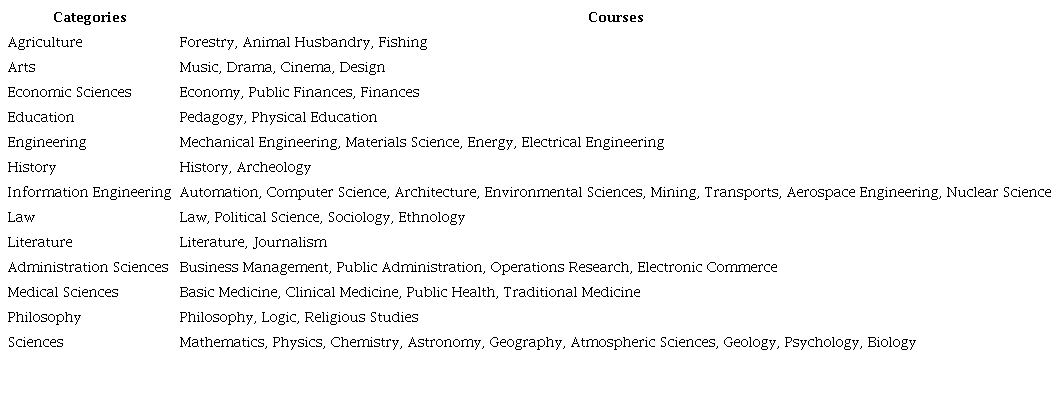The height and width of the screenshot is (409, 1060).
Task: Select the Literature, Journalism courses cell
Action: [253, 243]
